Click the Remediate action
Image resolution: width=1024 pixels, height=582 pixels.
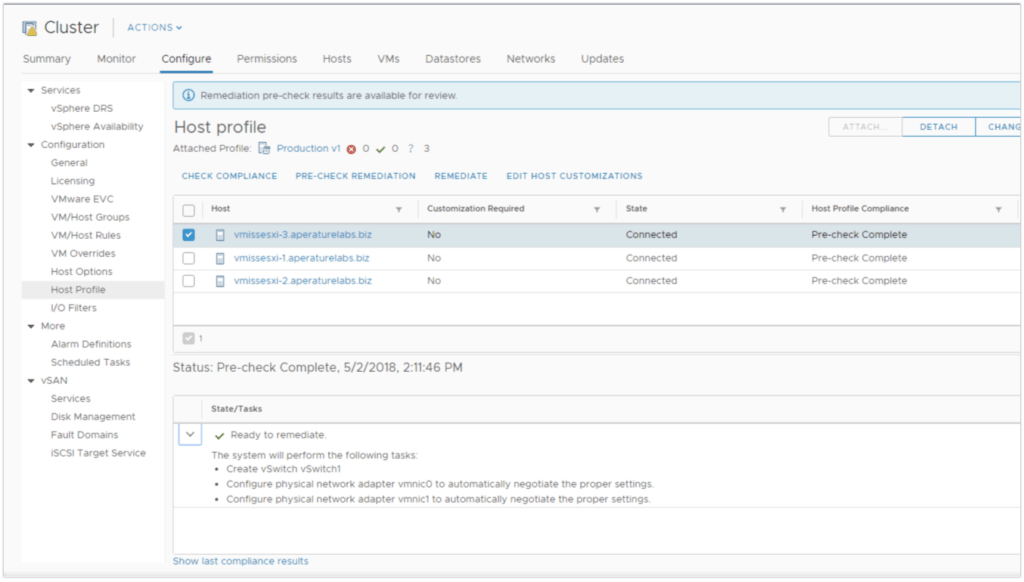[461, 176]
